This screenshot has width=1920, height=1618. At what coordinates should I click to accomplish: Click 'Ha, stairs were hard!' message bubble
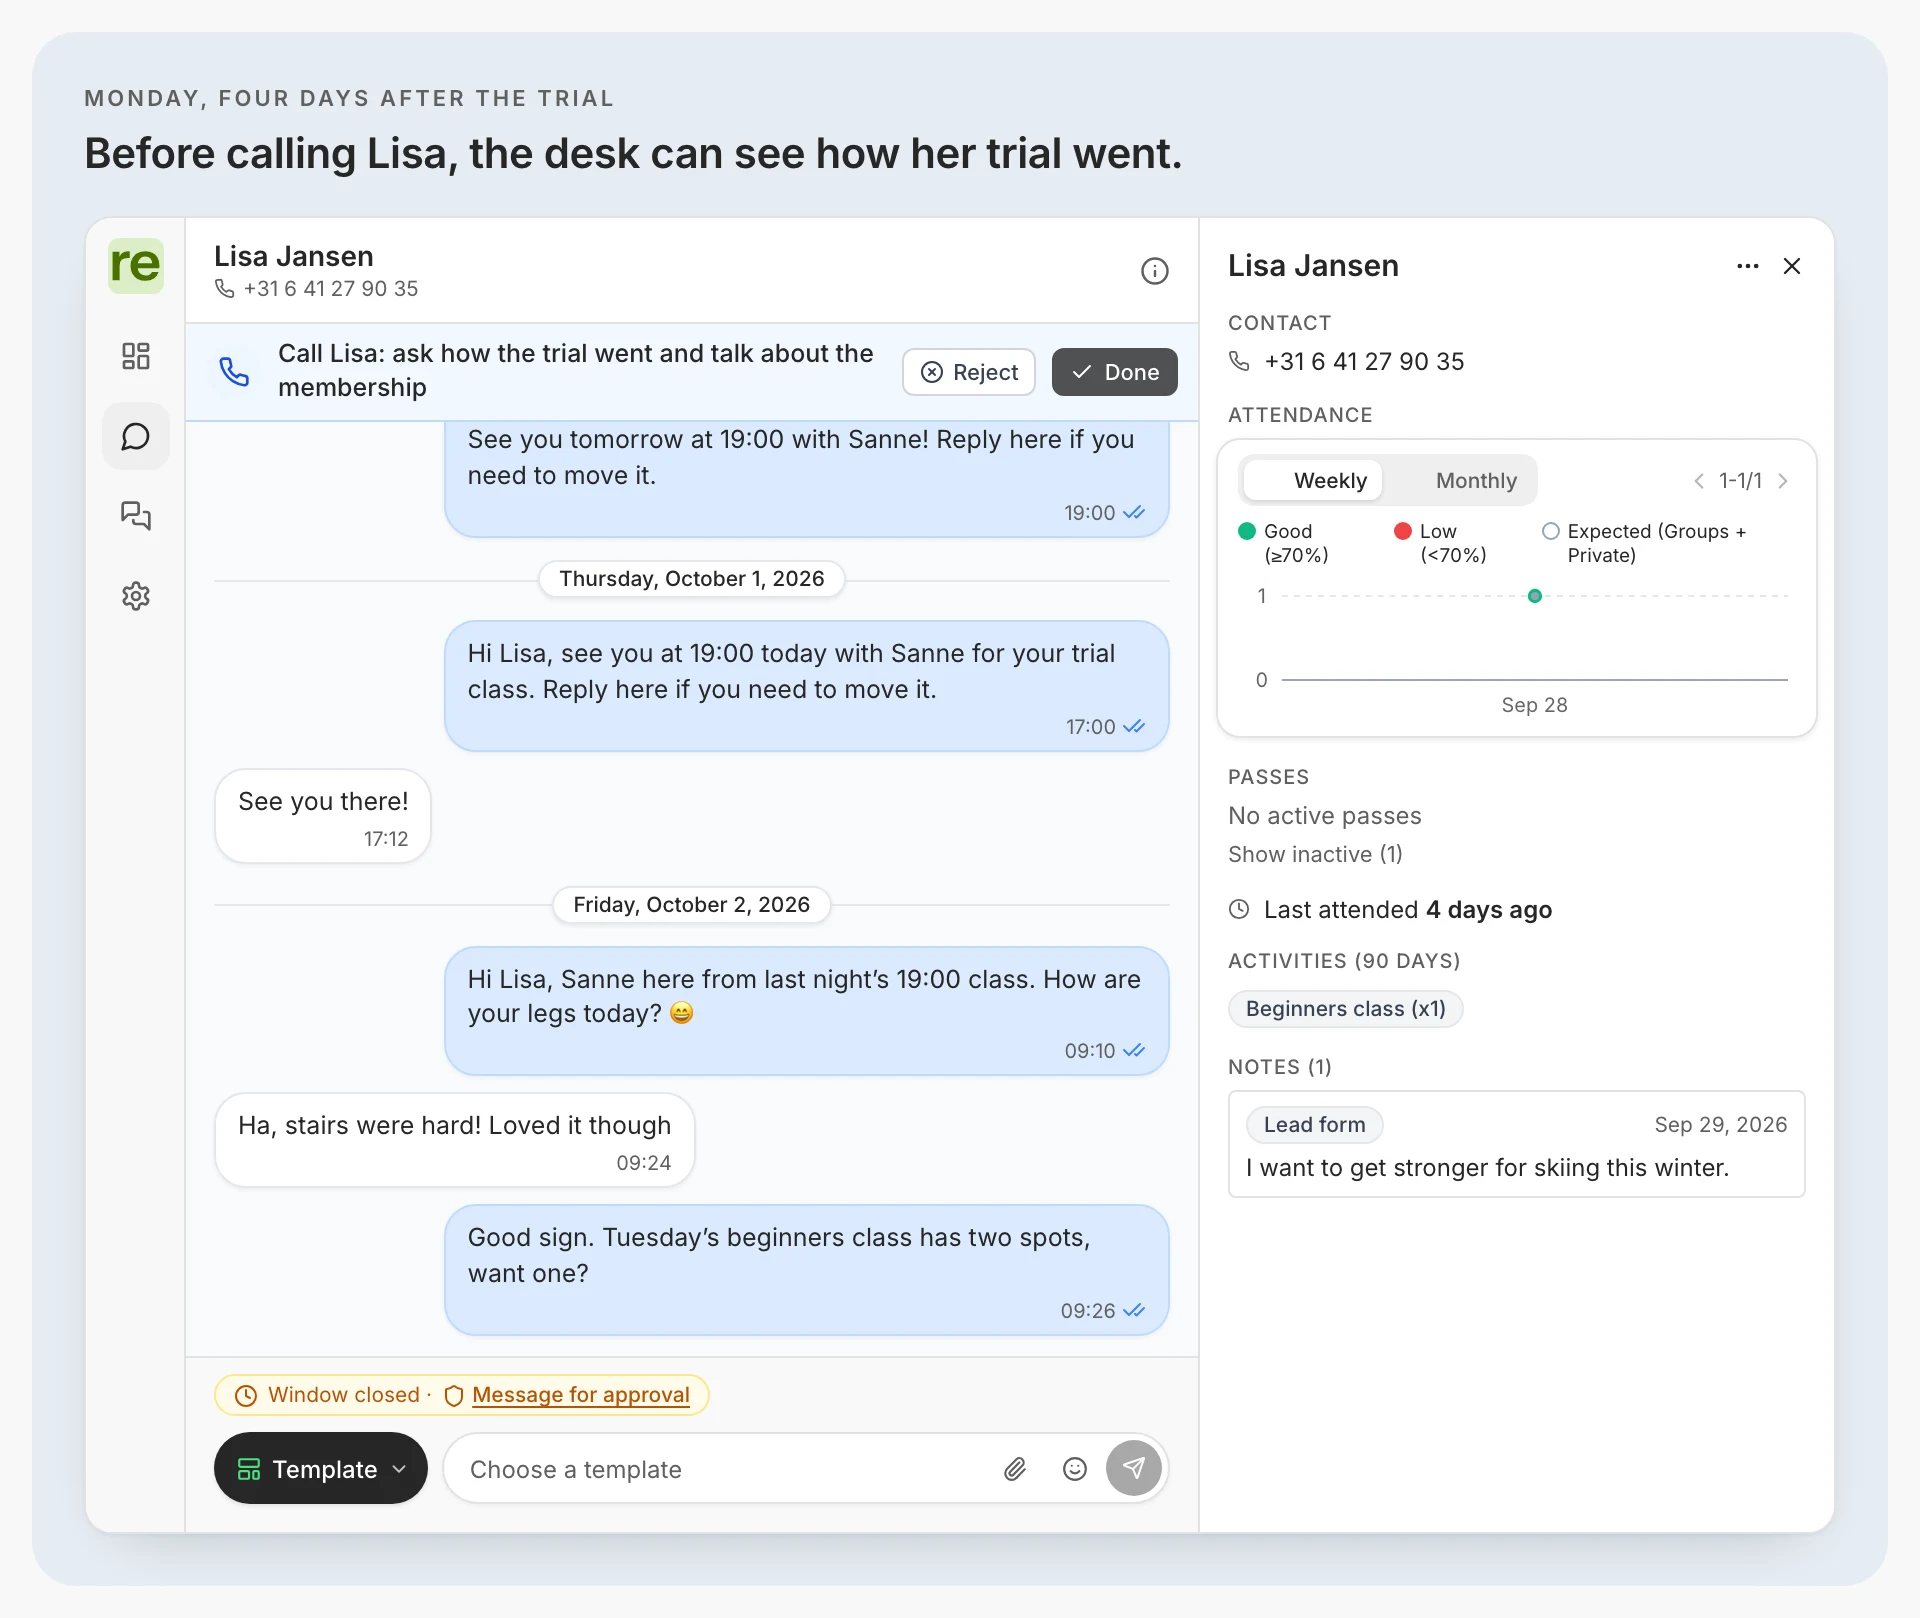pyautogui.click(x=454, y=1141)
